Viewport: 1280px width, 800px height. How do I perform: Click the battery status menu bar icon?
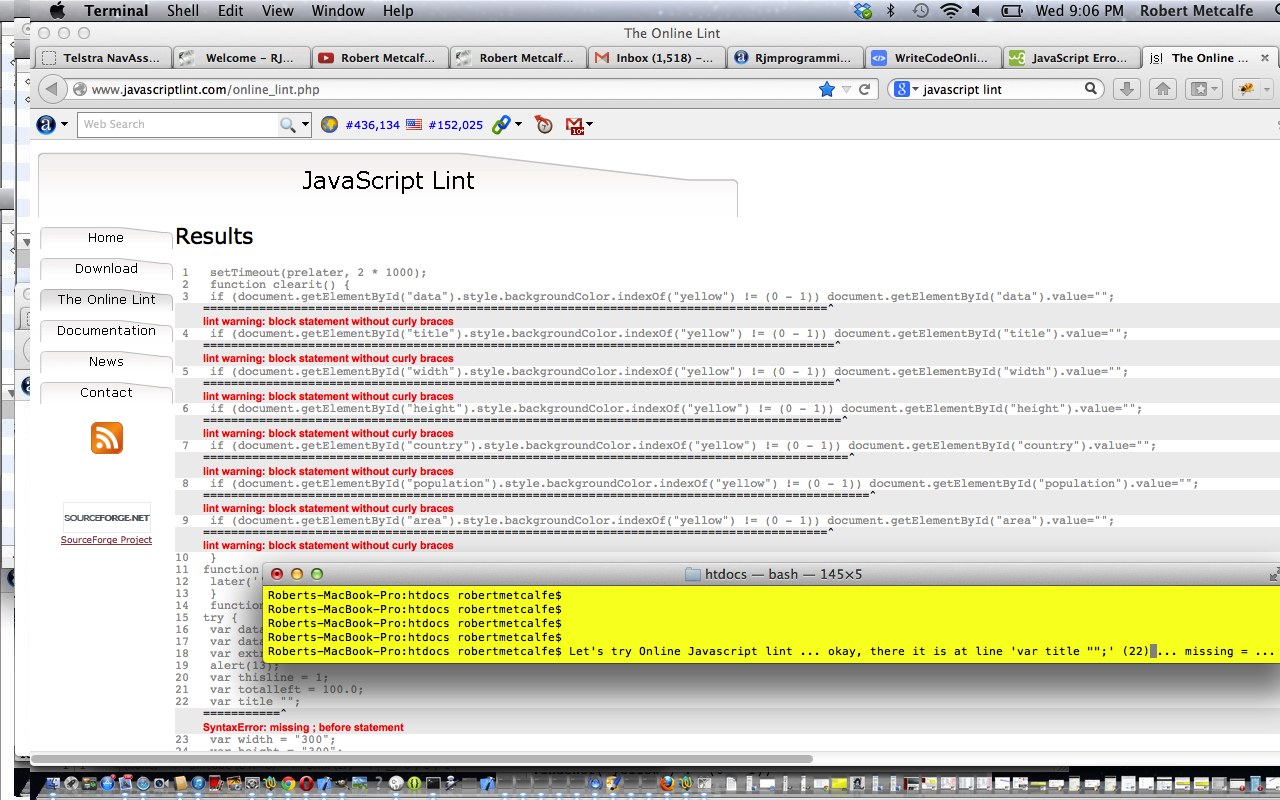pos(1012,11)
